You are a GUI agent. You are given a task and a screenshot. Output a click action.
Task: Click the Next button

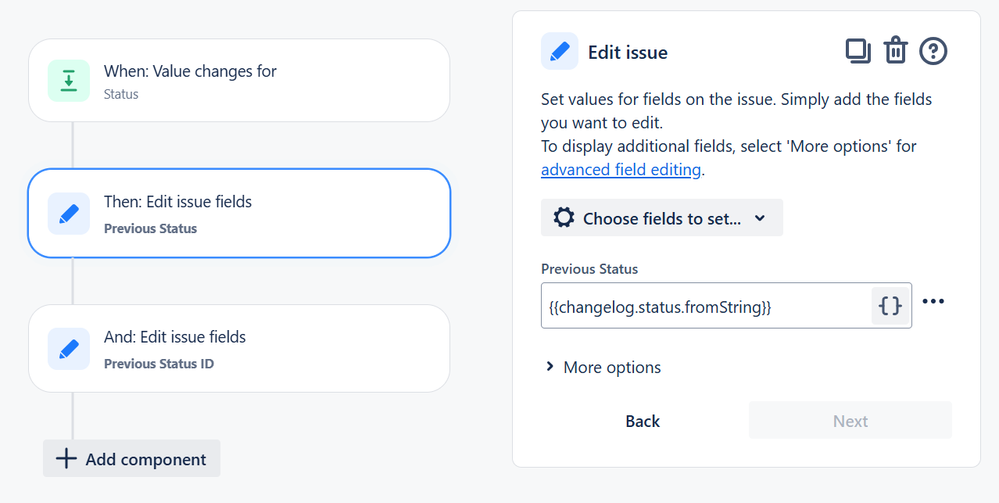click(850, 421)
